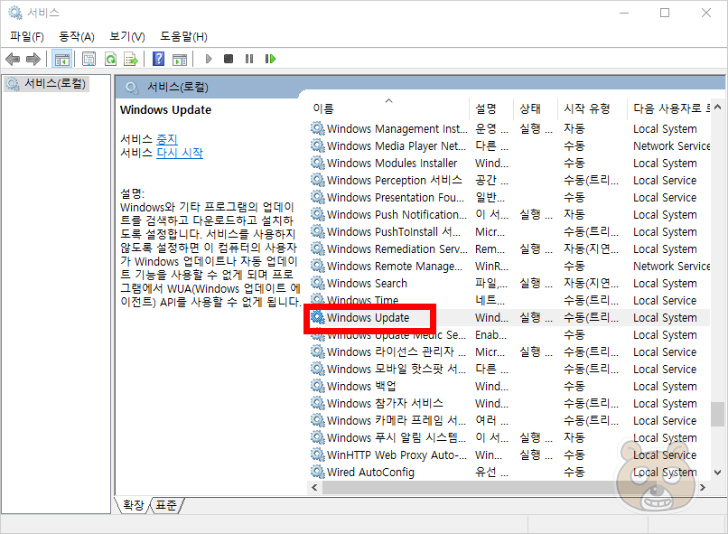Switch to the 확장 tab
This screenshot has width=728, height=534.
(133, 505)
